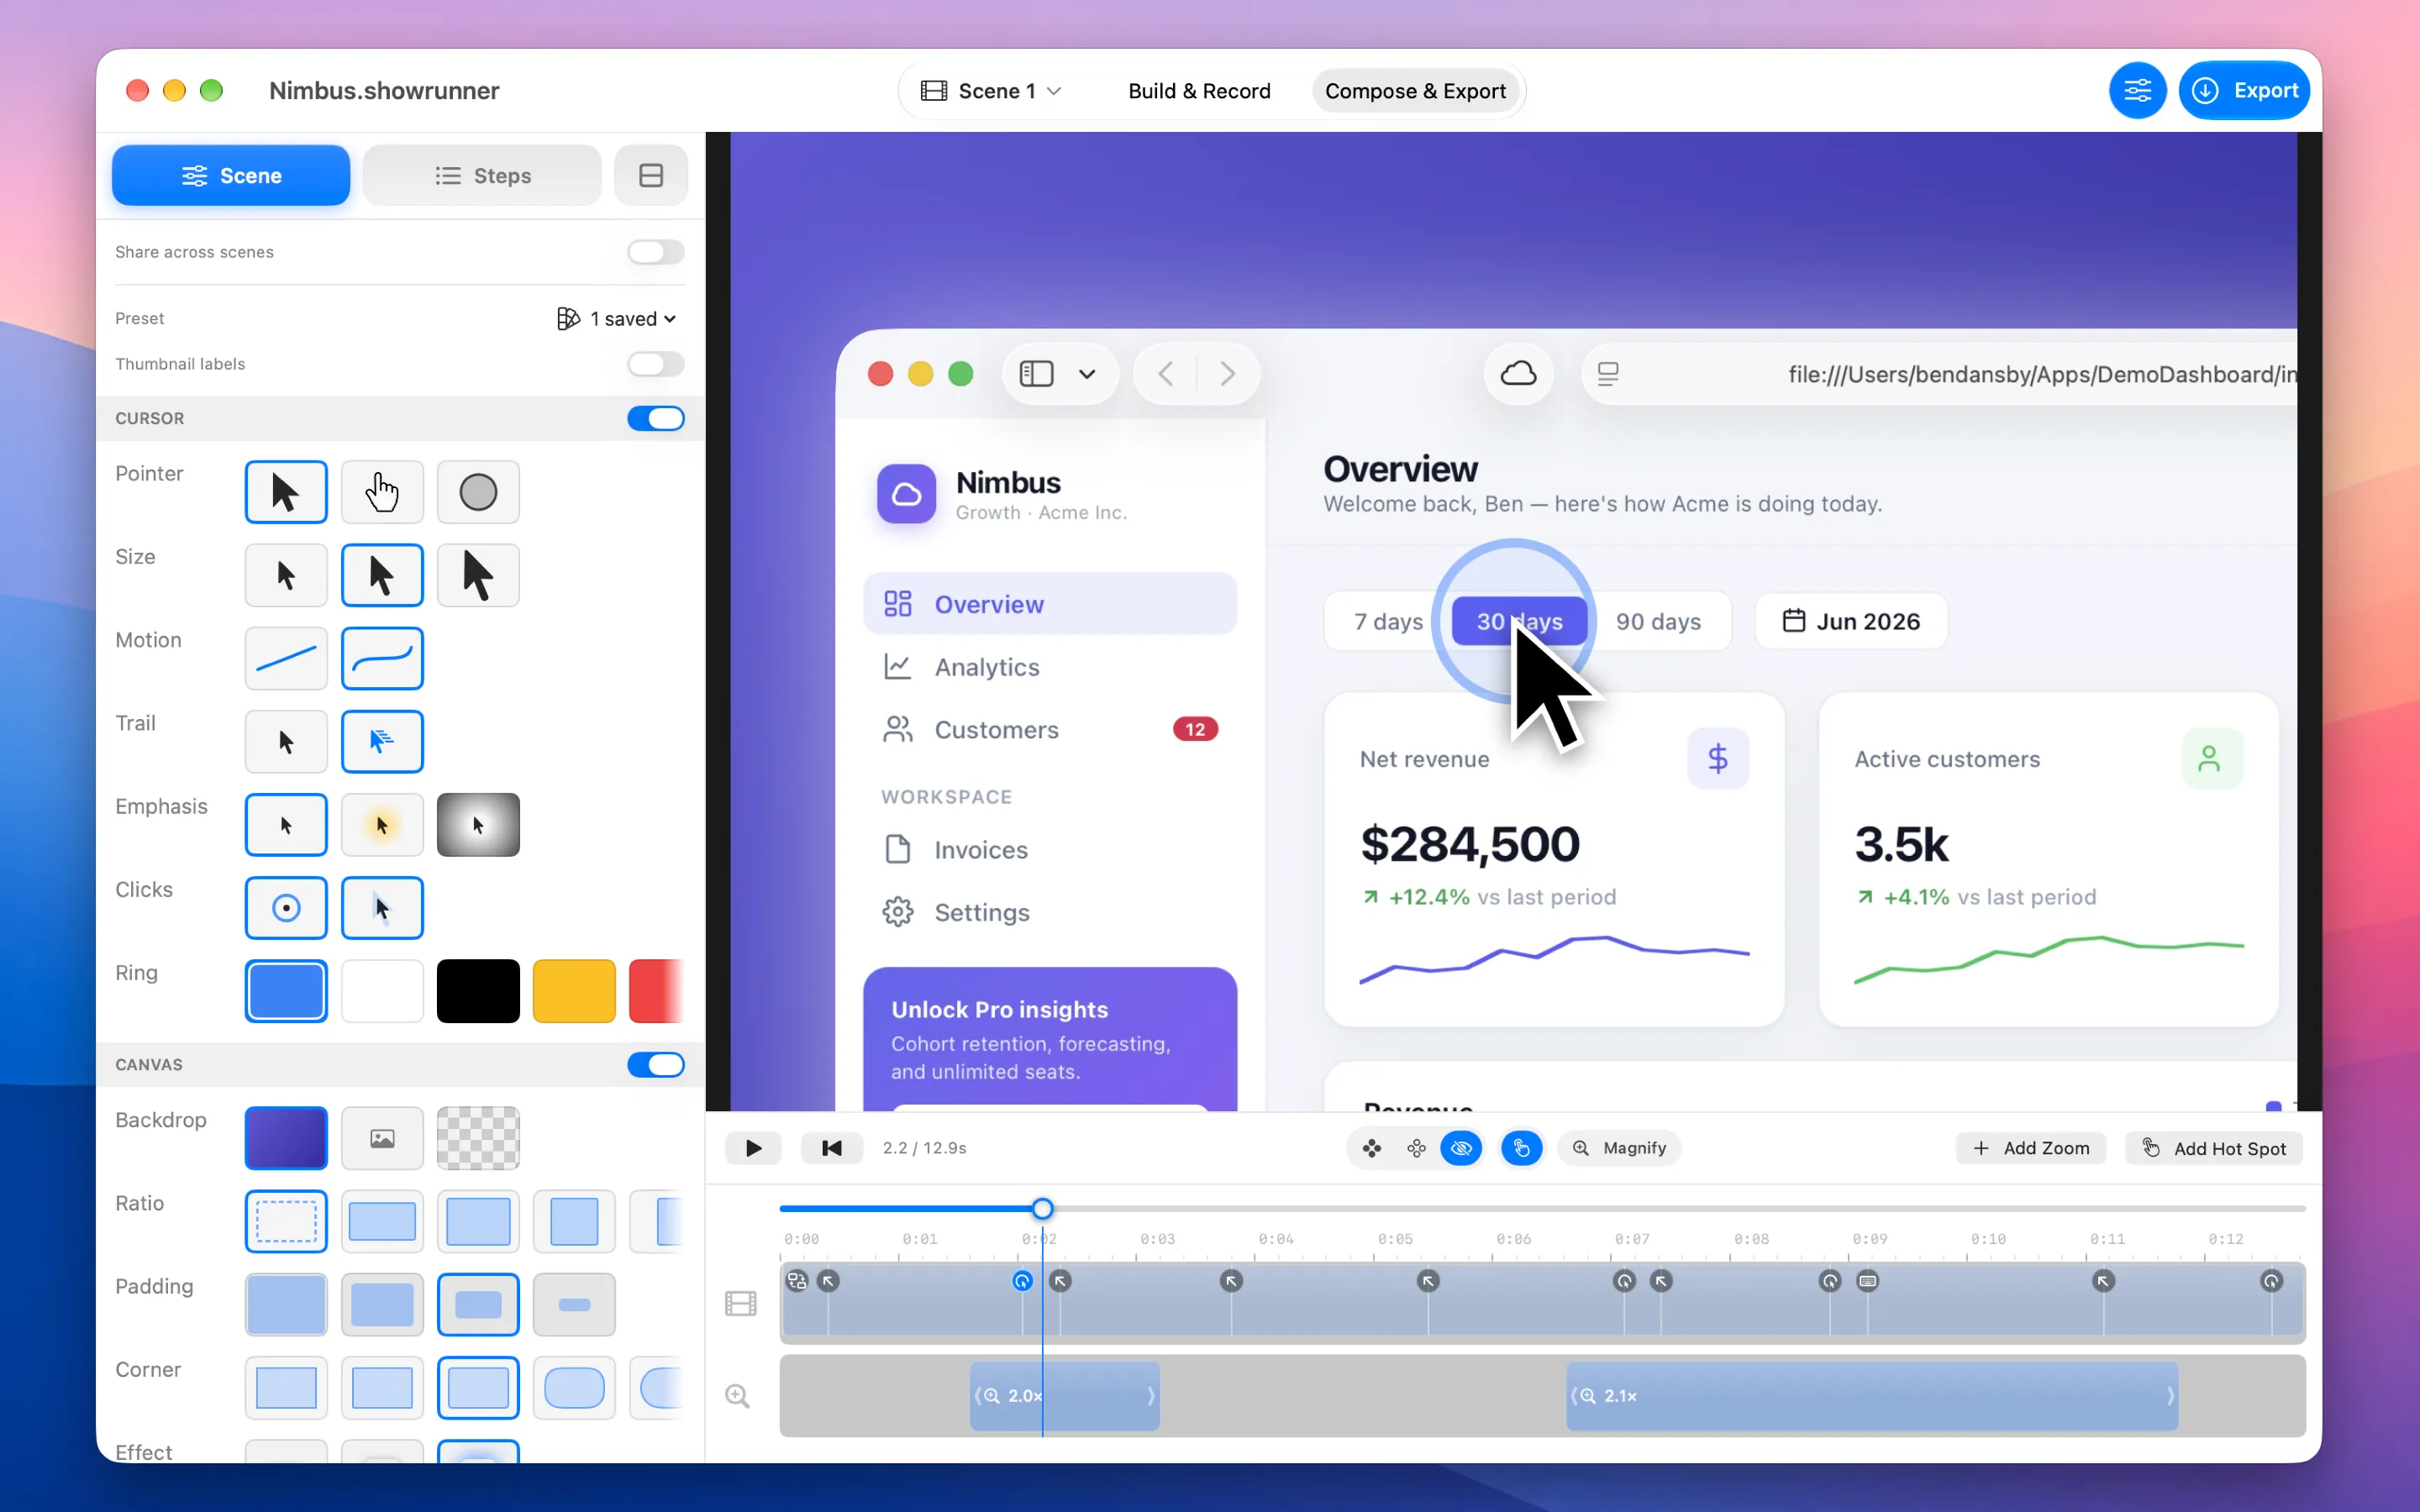Select the spotlight emphasis option

(478, 825)
